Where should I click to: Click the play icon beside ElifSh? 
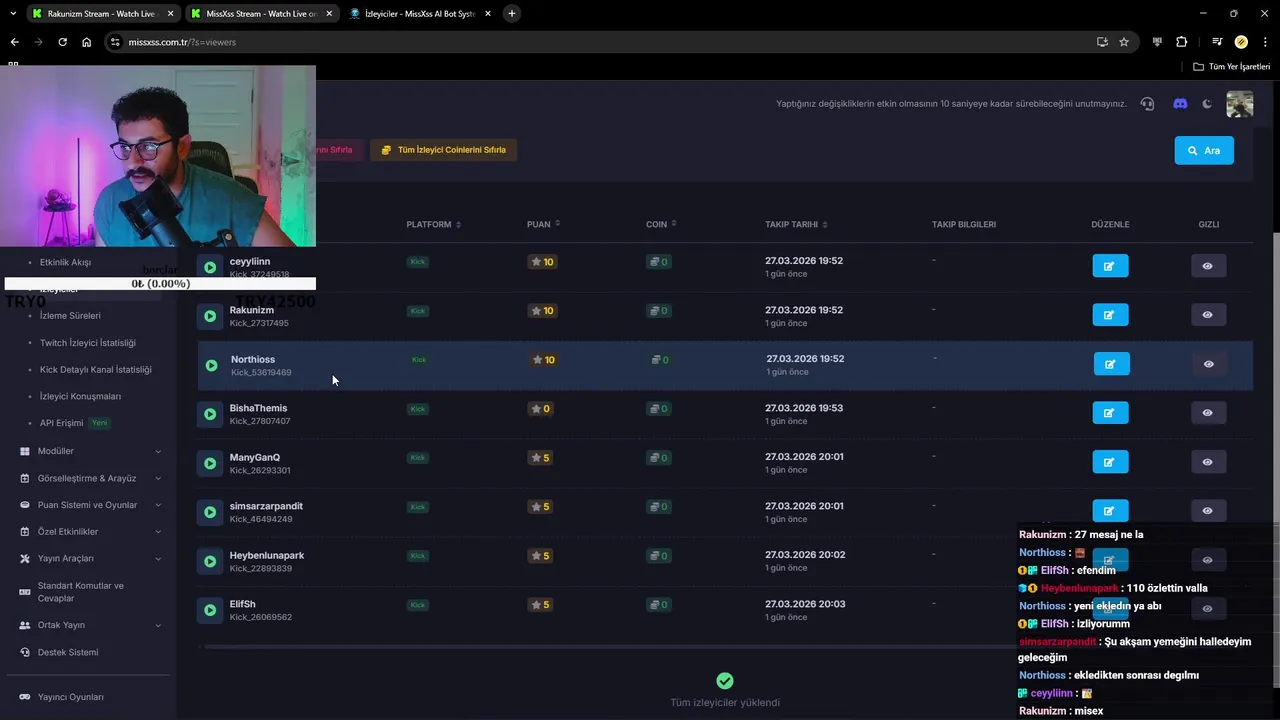210,610
